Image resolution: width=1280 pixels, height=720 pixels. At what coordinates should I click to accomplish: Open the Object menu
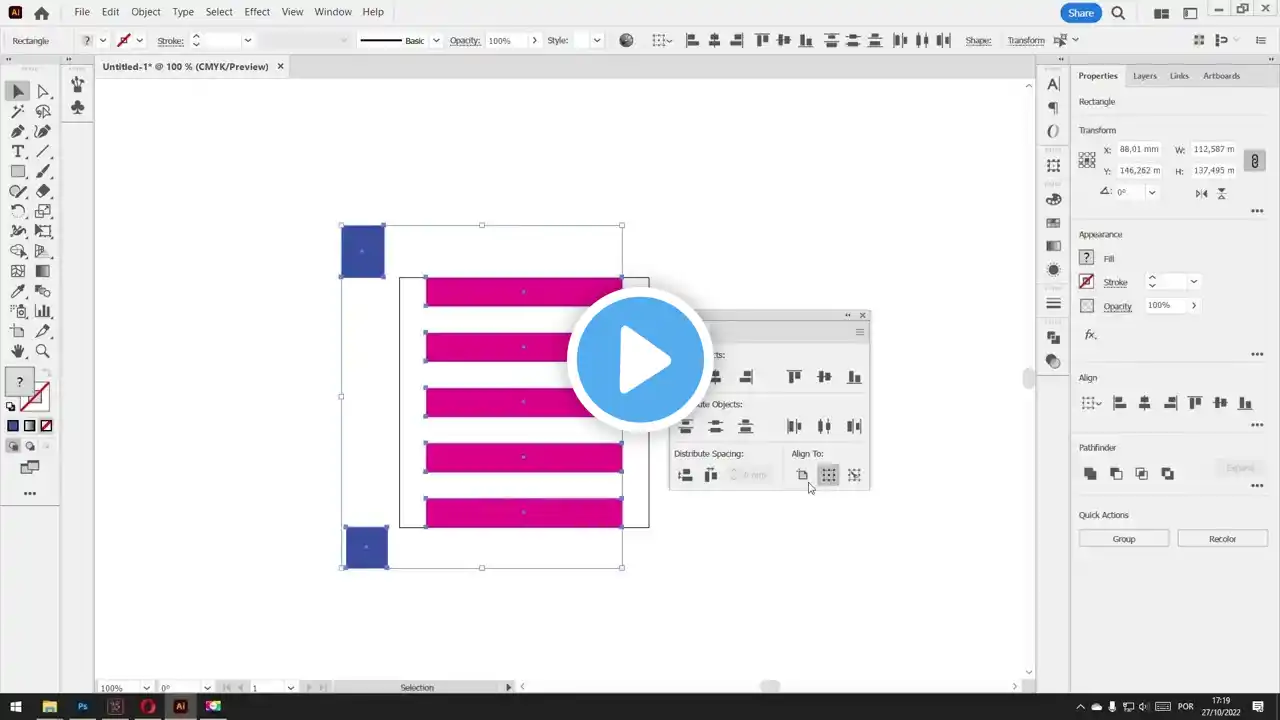pos(145,12)
